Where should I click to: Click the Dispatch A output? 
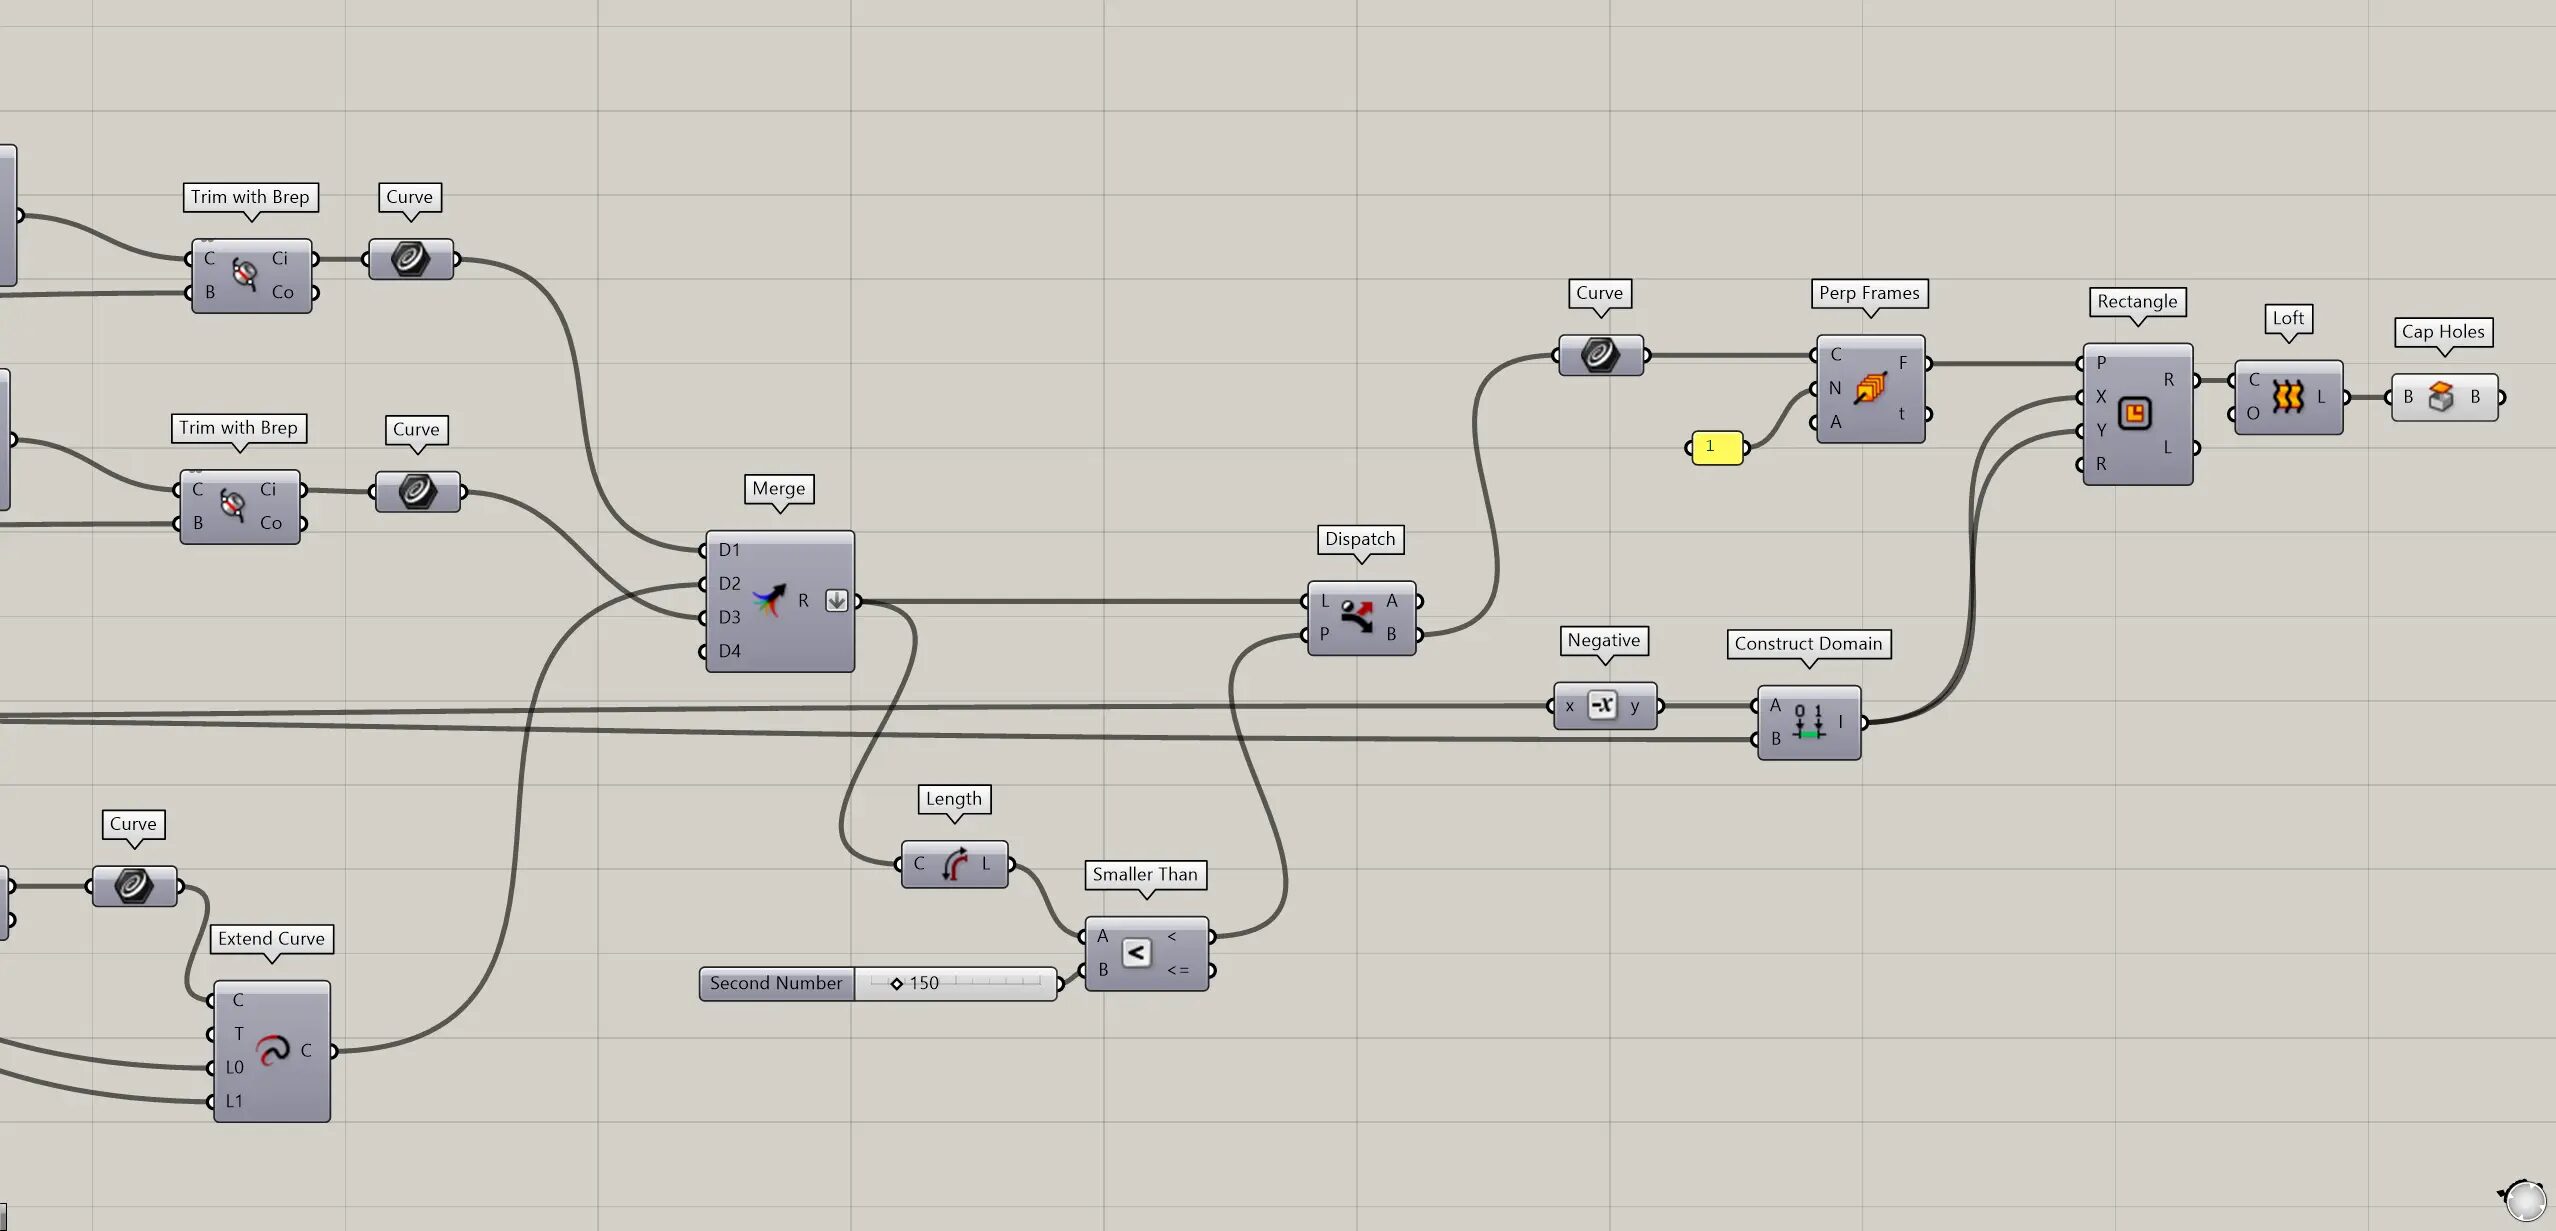click(x=1391, y=601)
